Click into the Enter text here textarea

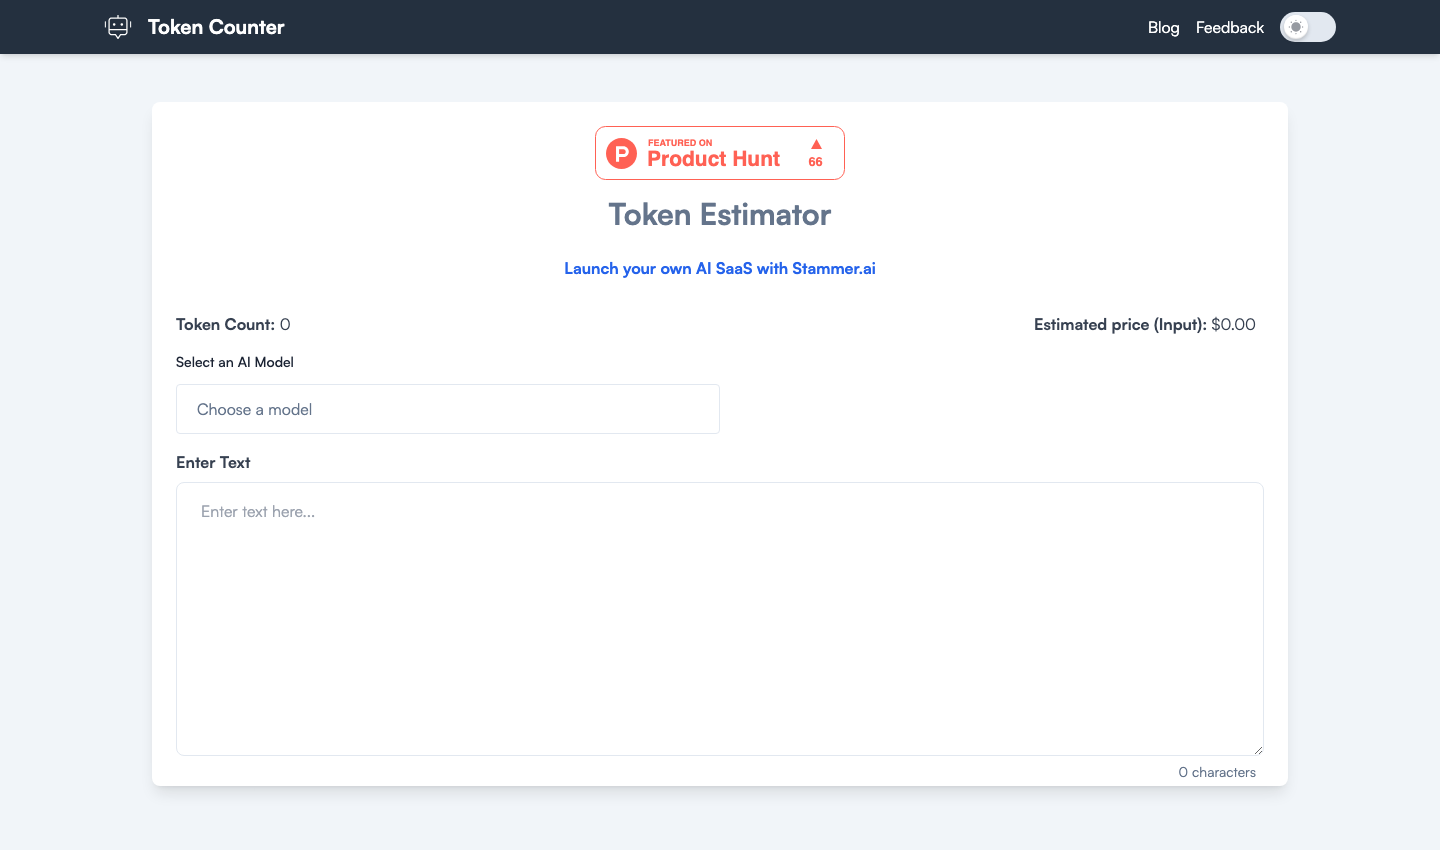[x=720, y=619]
